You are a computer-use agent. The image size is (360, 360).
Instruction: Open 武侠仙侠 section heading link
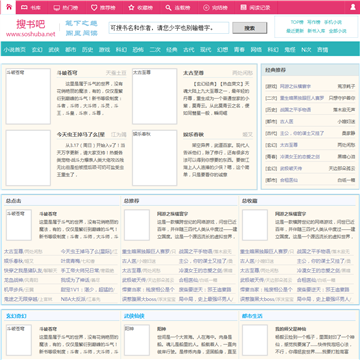click(134, 316)
